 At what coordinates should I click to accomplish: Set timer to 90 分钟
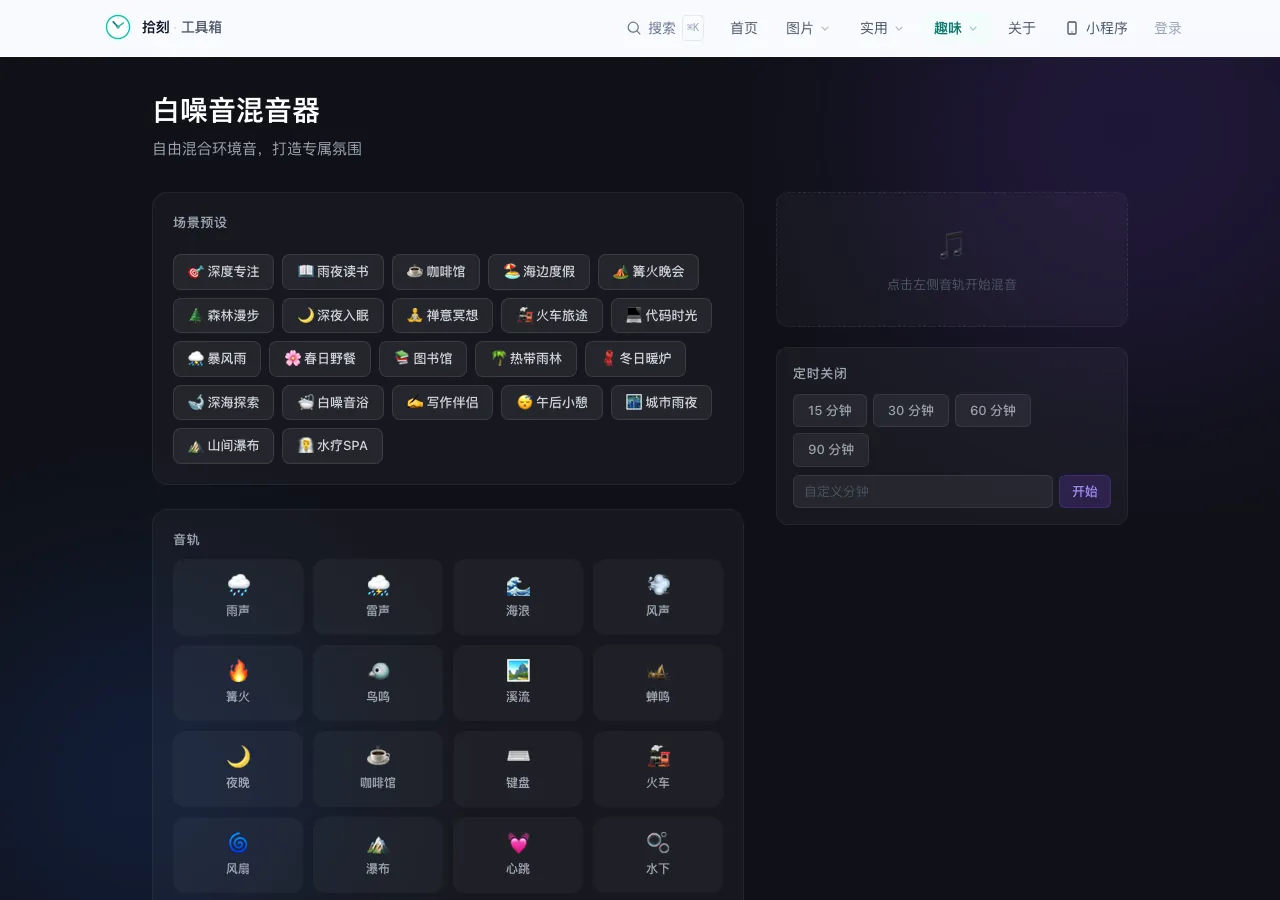click(x=831, y=450)
